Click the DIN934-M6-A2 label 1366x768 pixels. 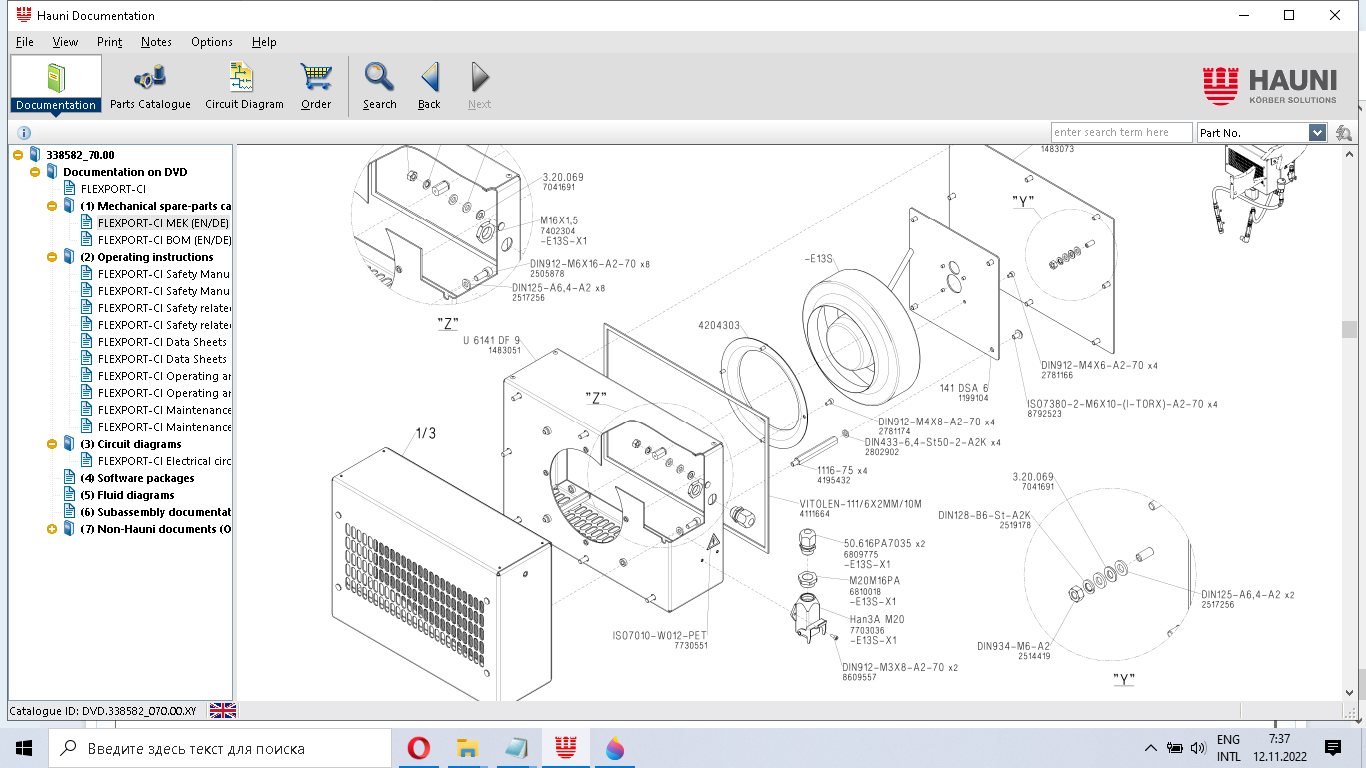(x=1014, y=645)
